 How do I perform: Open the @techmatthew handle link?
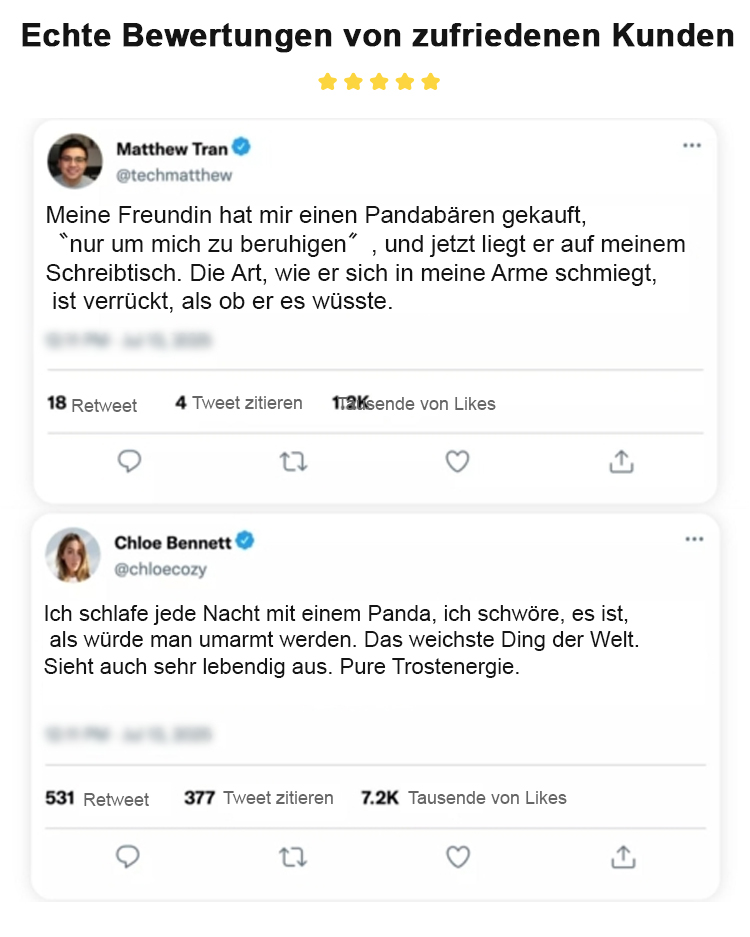pos(174,176)
